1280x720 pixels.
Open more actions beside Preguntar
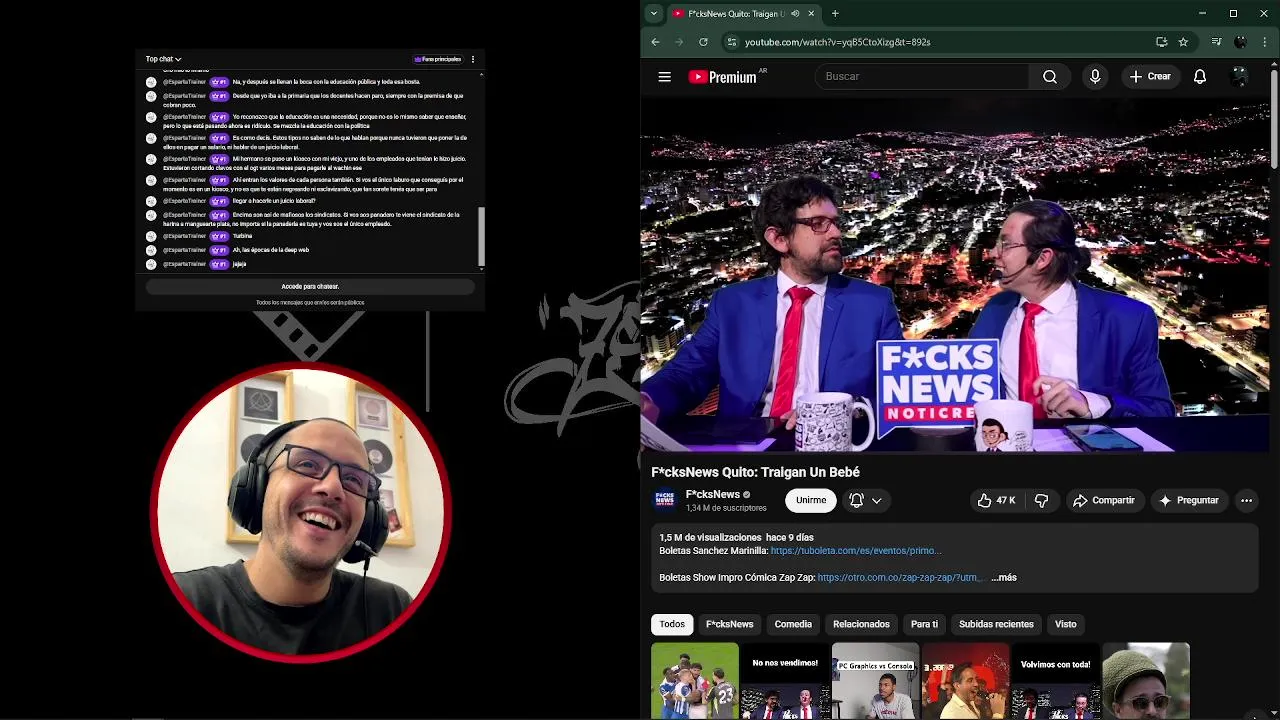pos(1246,500)
